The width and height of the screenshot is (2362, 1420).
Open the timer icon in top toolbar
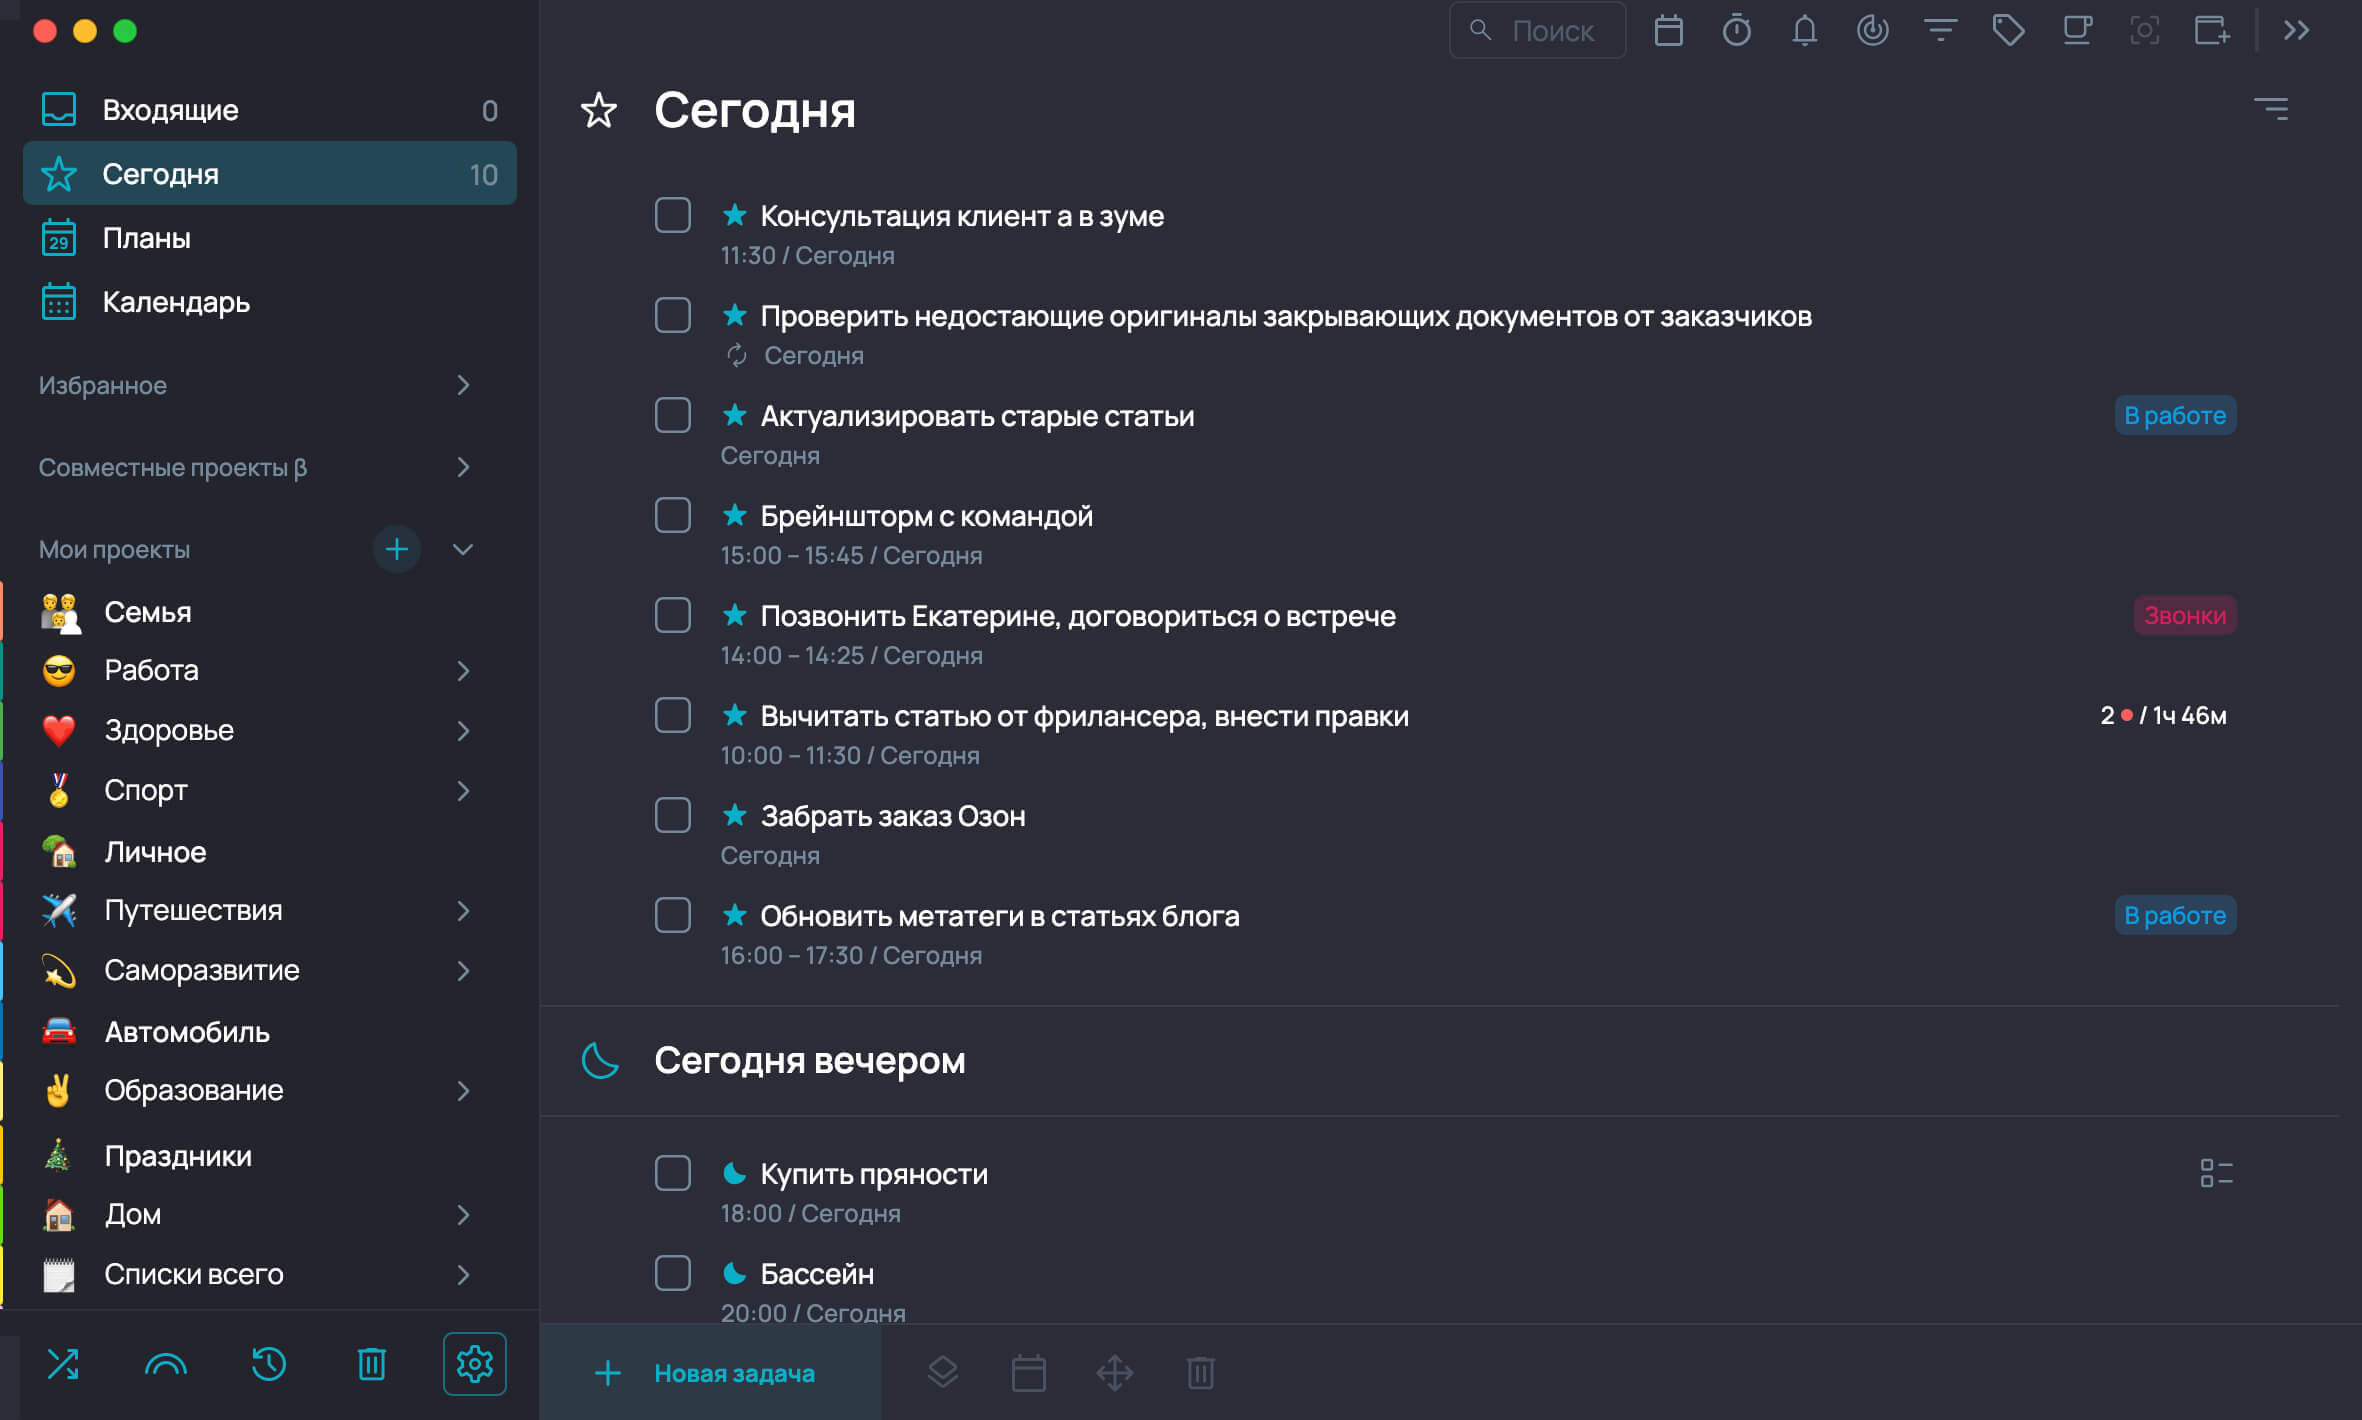click(x=1736, y=31)
